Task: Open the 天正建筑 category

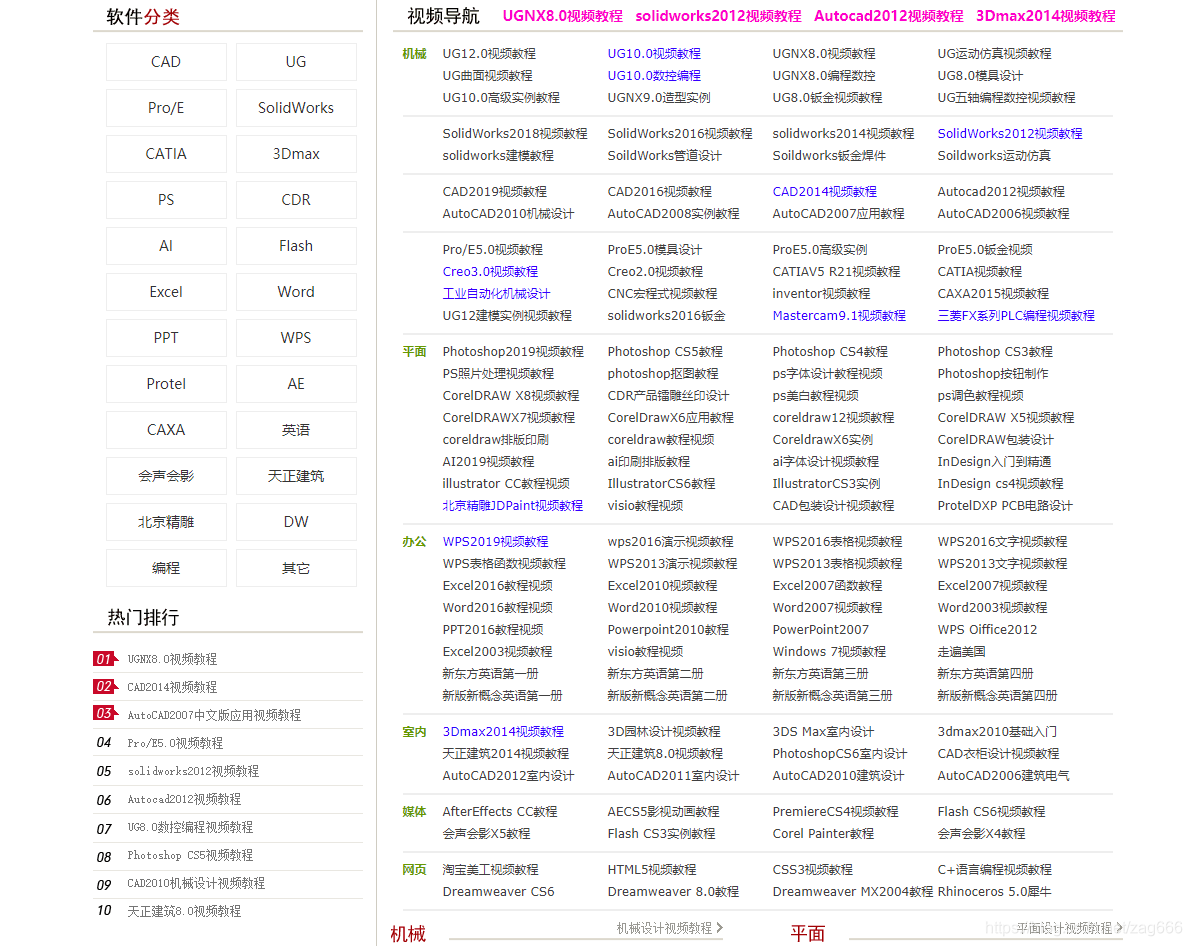Action: 295,475
